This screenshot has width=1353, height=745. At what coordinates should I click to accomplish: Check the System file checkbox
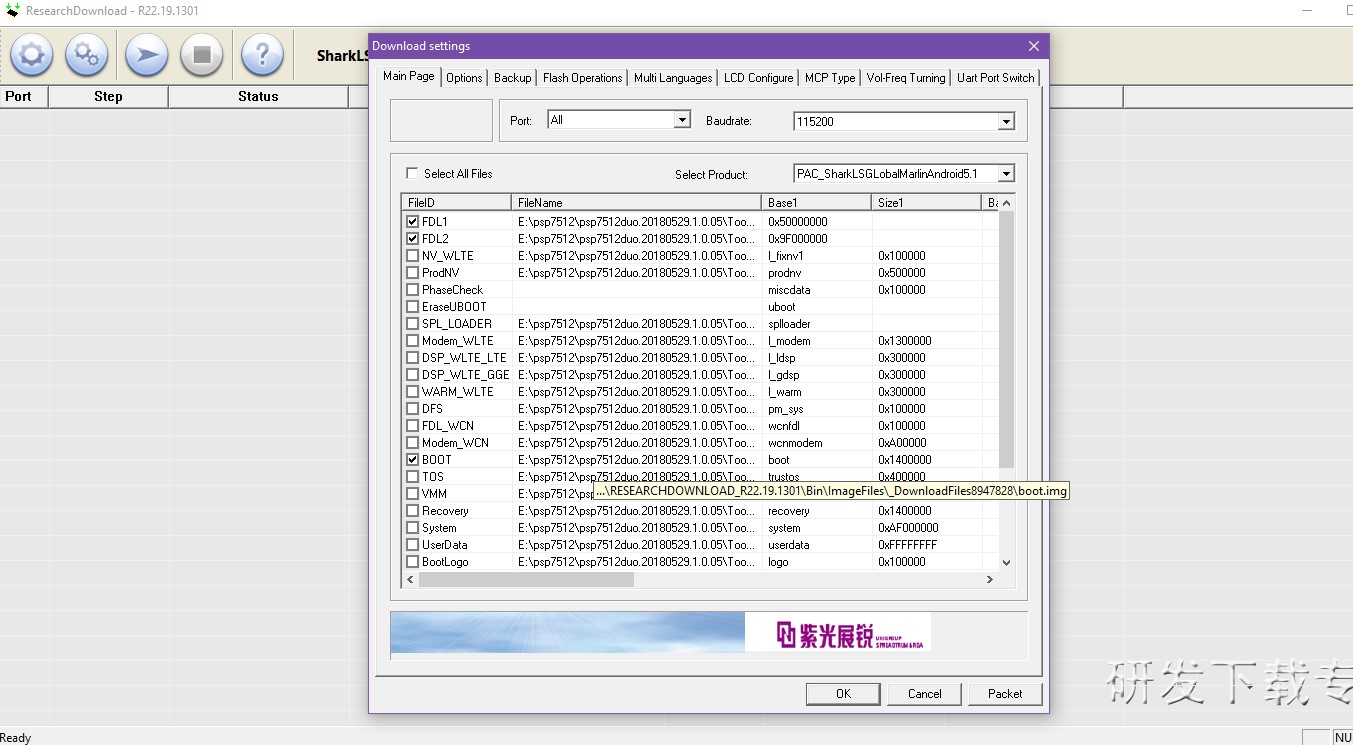[x=413, y=528]
